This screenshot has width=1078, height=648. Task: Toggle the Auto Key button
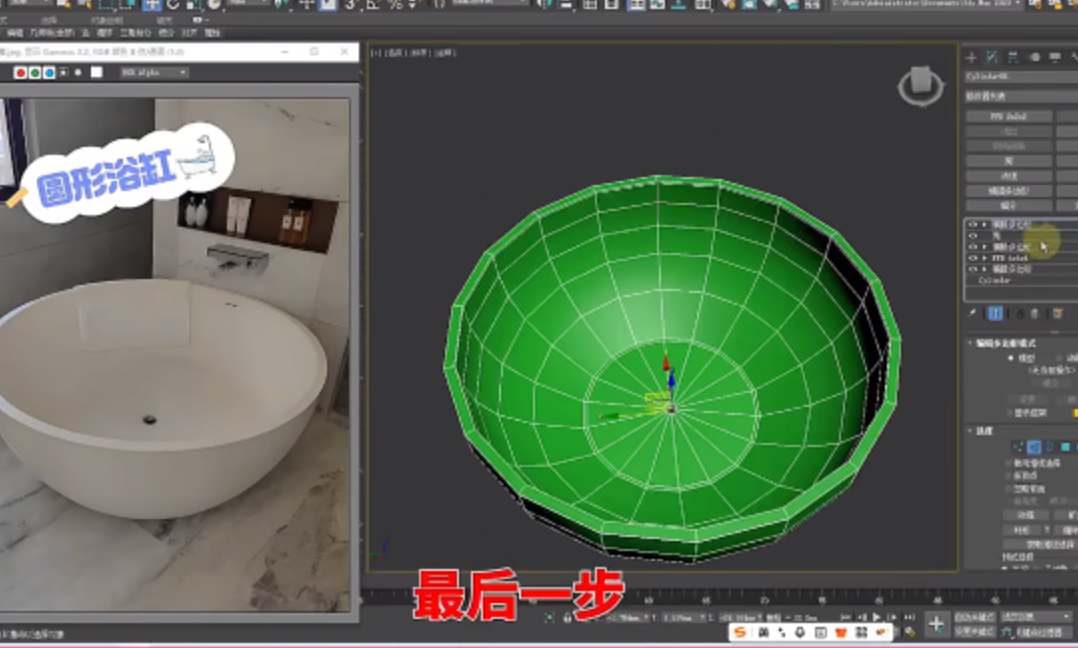pos(974,617)
